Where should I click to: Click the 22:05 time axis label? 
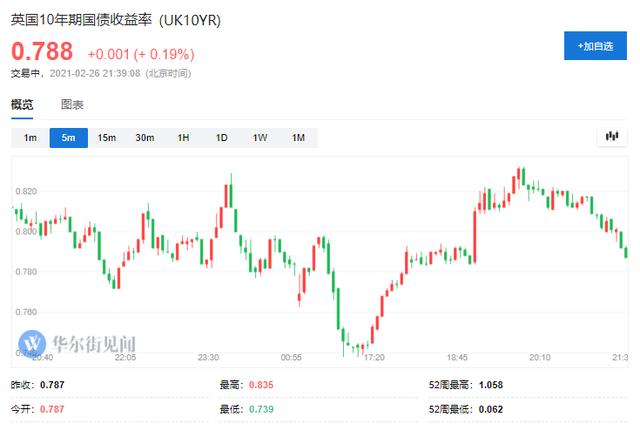[x=125, y=357]
